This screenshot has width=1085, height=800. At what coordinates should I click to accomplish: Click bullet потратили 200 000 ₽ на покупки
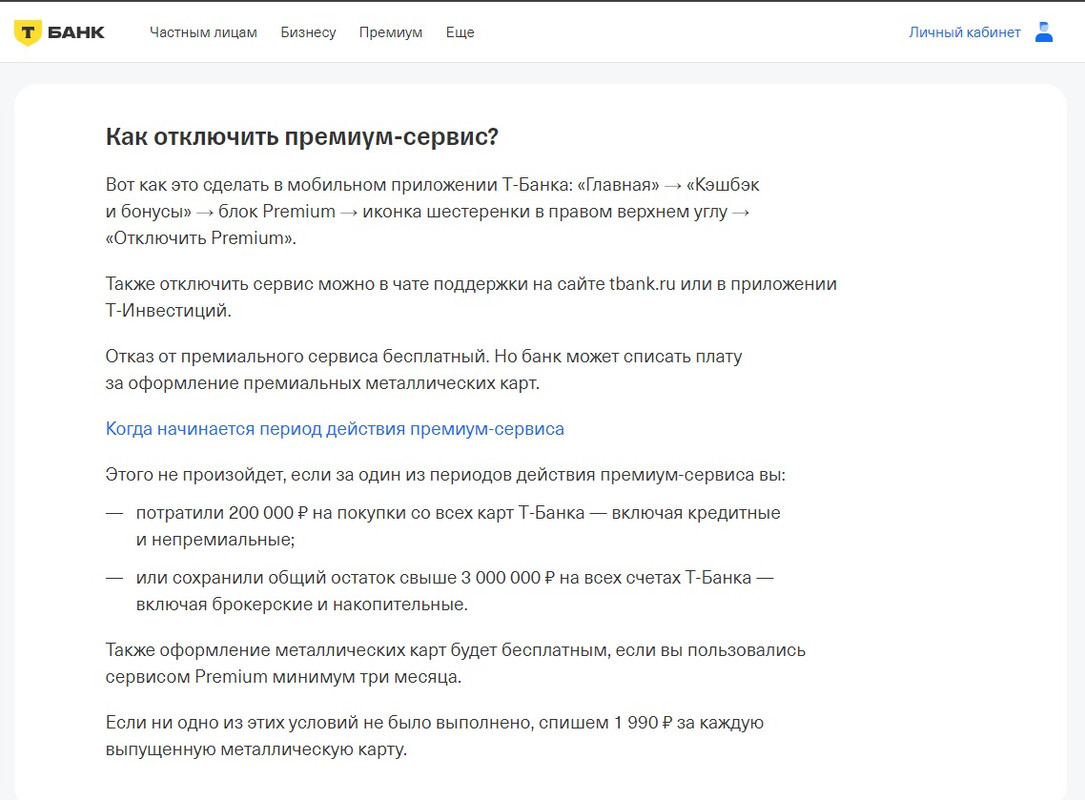(458, 513)
